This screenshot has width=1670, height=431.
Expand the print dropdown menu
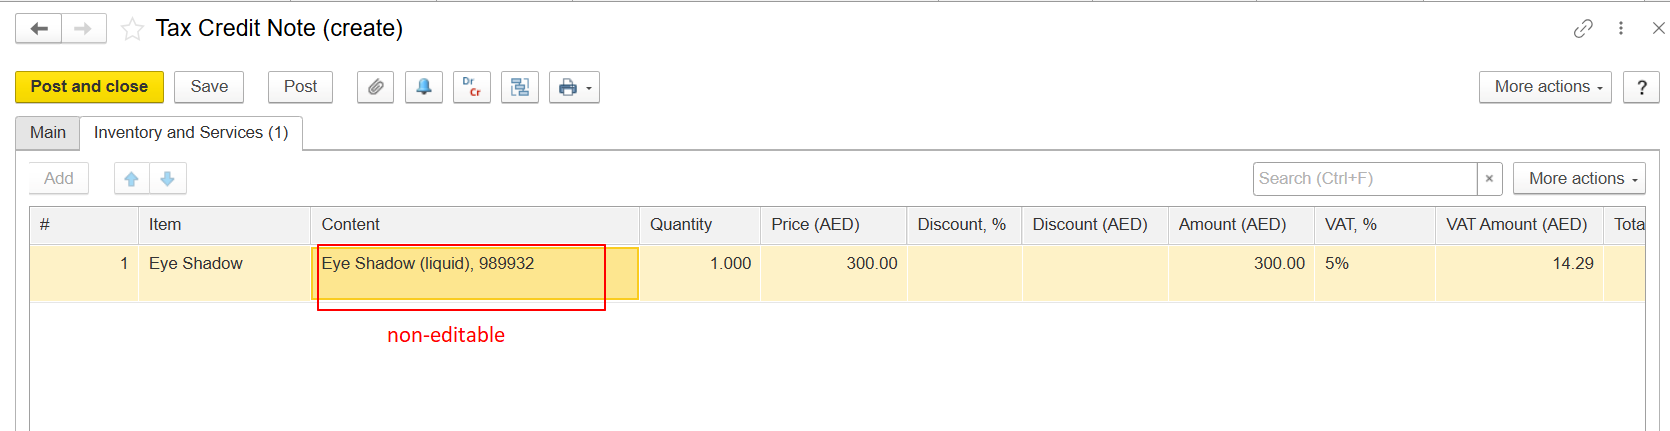[x=574, y=87]
